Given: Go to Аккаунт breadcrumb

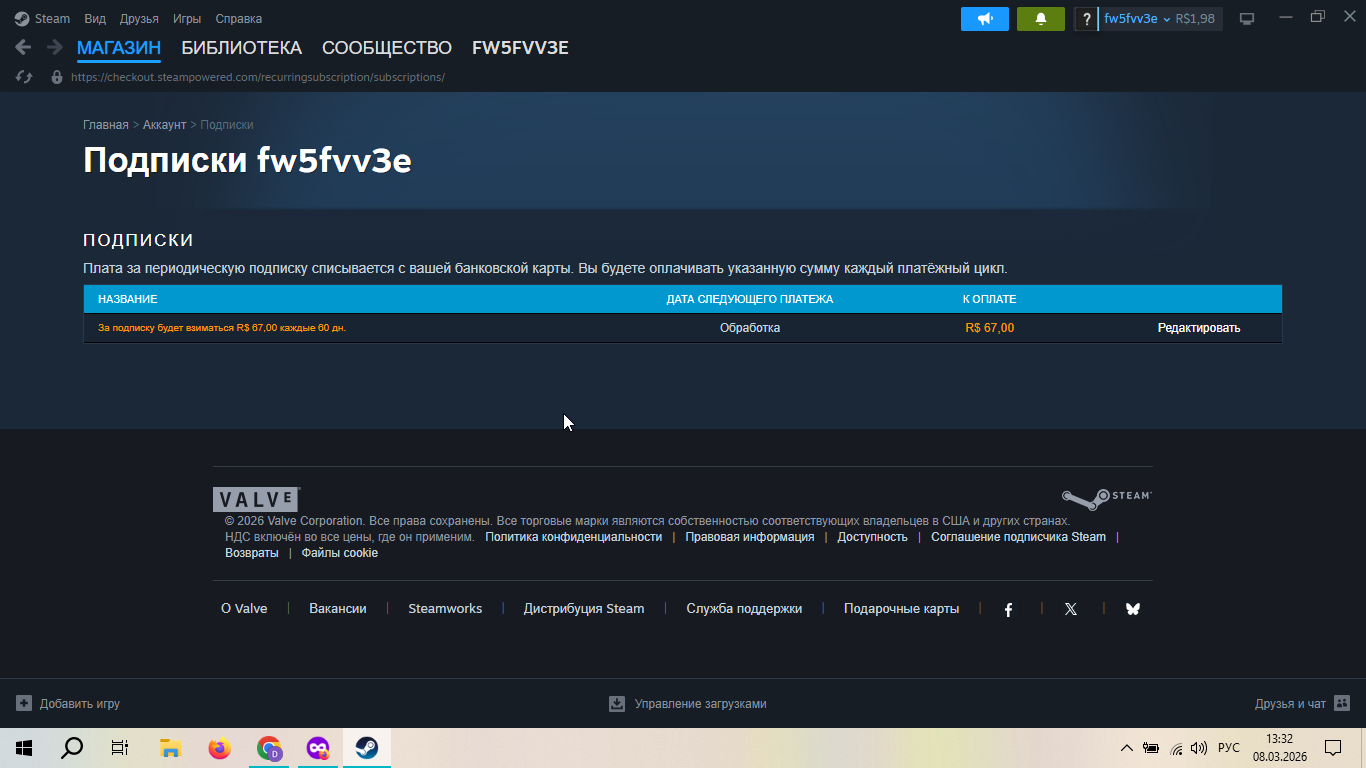Looking at the screenshot, I should [164, 125].
